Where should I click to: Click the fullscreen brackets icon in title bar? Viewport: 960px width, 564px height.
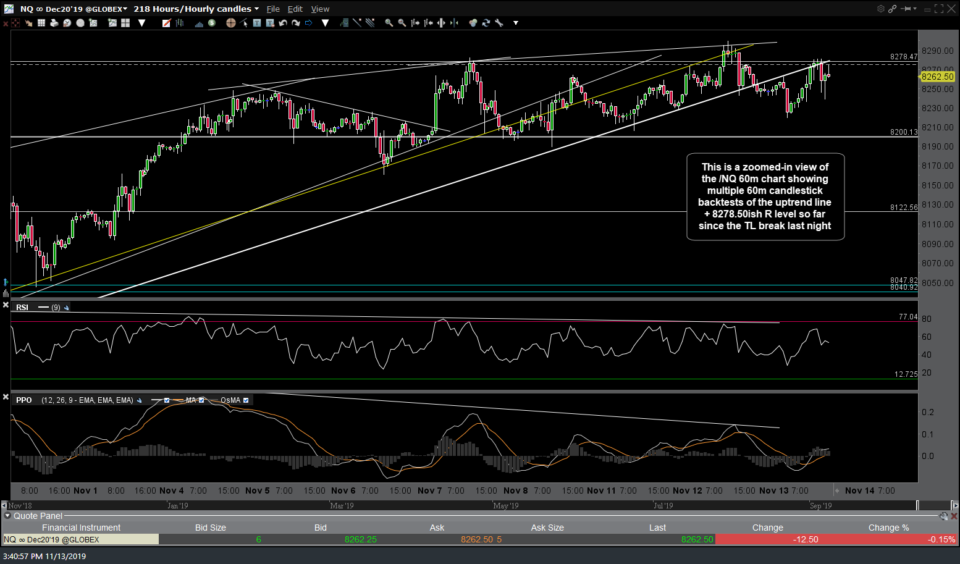(x=939, y=9)
